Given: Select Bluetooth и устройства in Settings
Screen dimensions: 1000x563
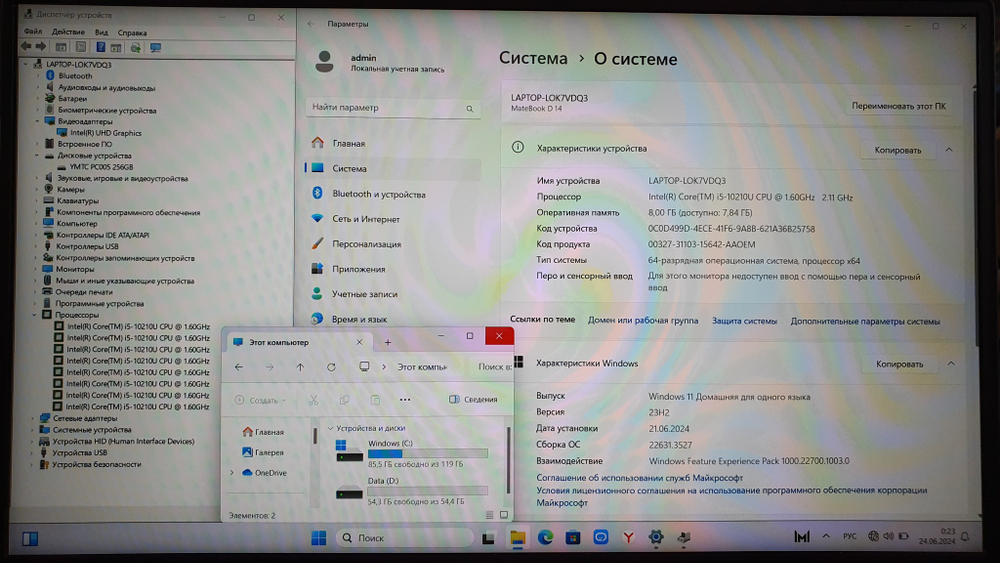Looking at the screenshot, I should coord(392,194).
